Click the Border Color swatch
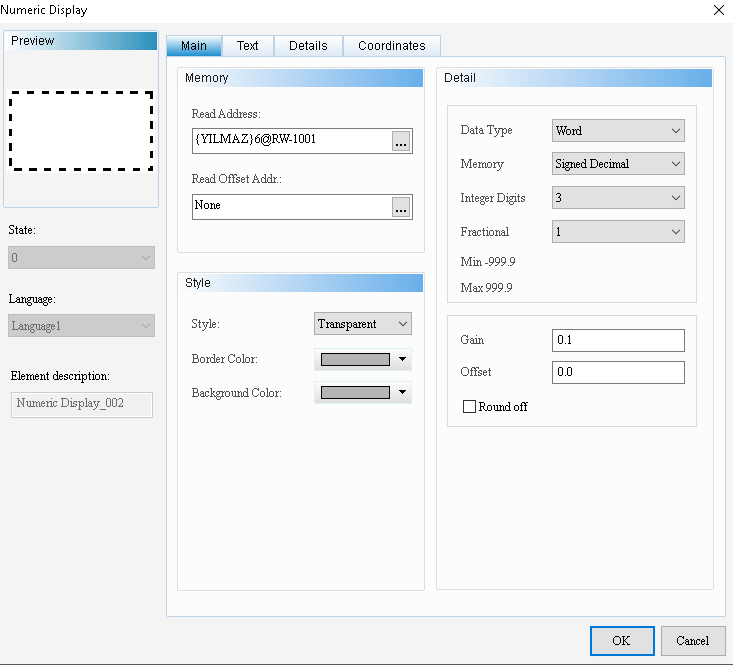This screenshot has width=733, height=666. pos(355,359)
